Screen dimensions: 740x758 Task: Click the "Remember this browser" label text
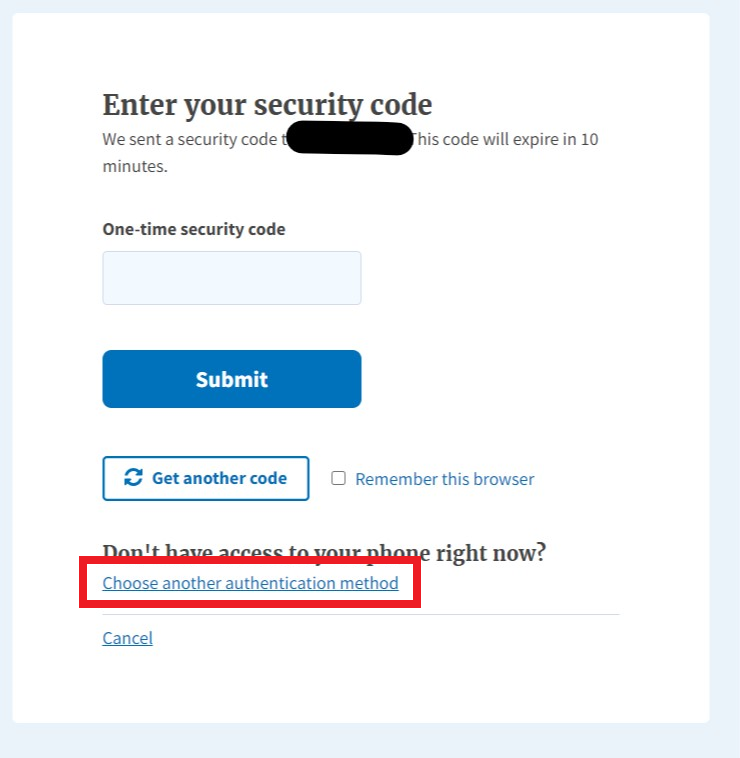pyautogui.click(x=444, y=479)
